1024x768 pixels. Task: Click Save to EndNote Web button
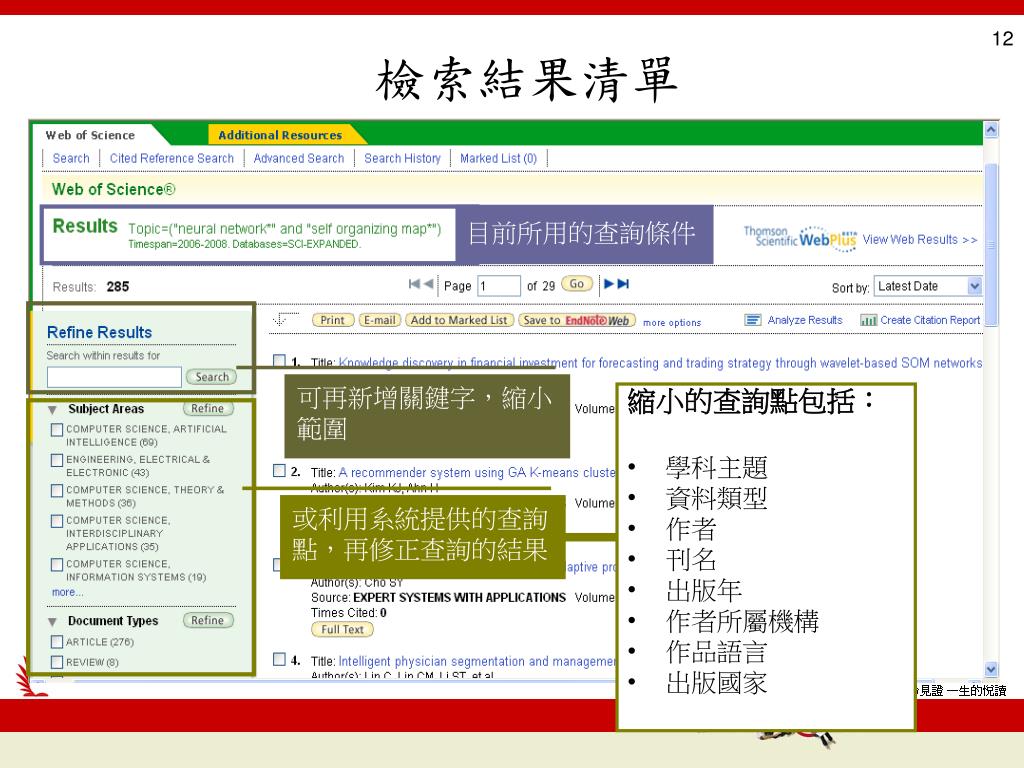(x=577, y=320)
